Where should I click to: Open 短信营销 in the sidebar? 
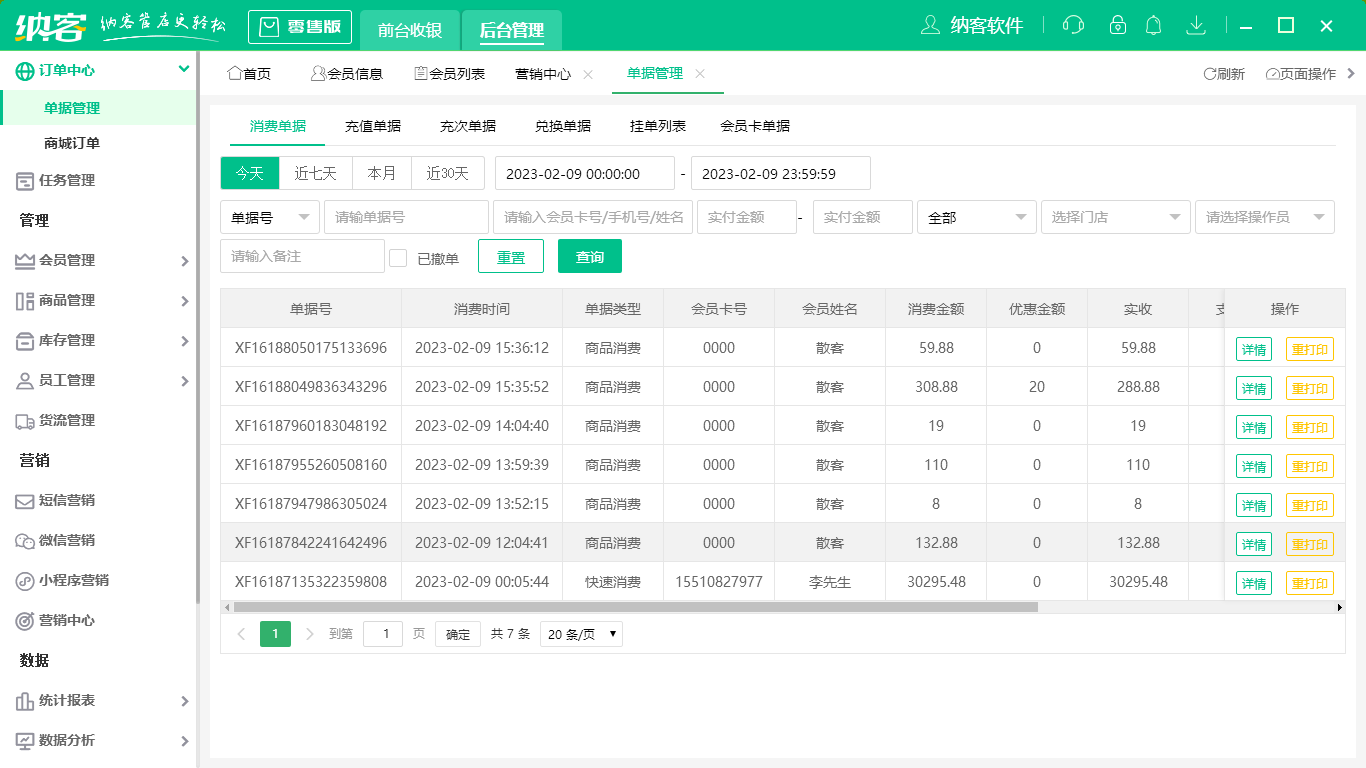tap(67, 500)
